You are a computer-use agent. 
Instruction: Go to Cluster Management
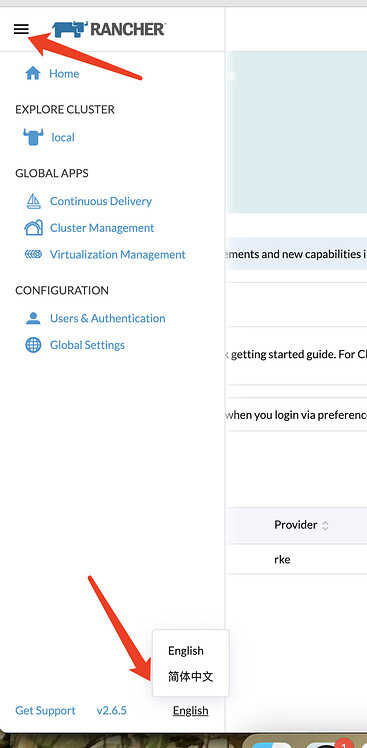102,228
